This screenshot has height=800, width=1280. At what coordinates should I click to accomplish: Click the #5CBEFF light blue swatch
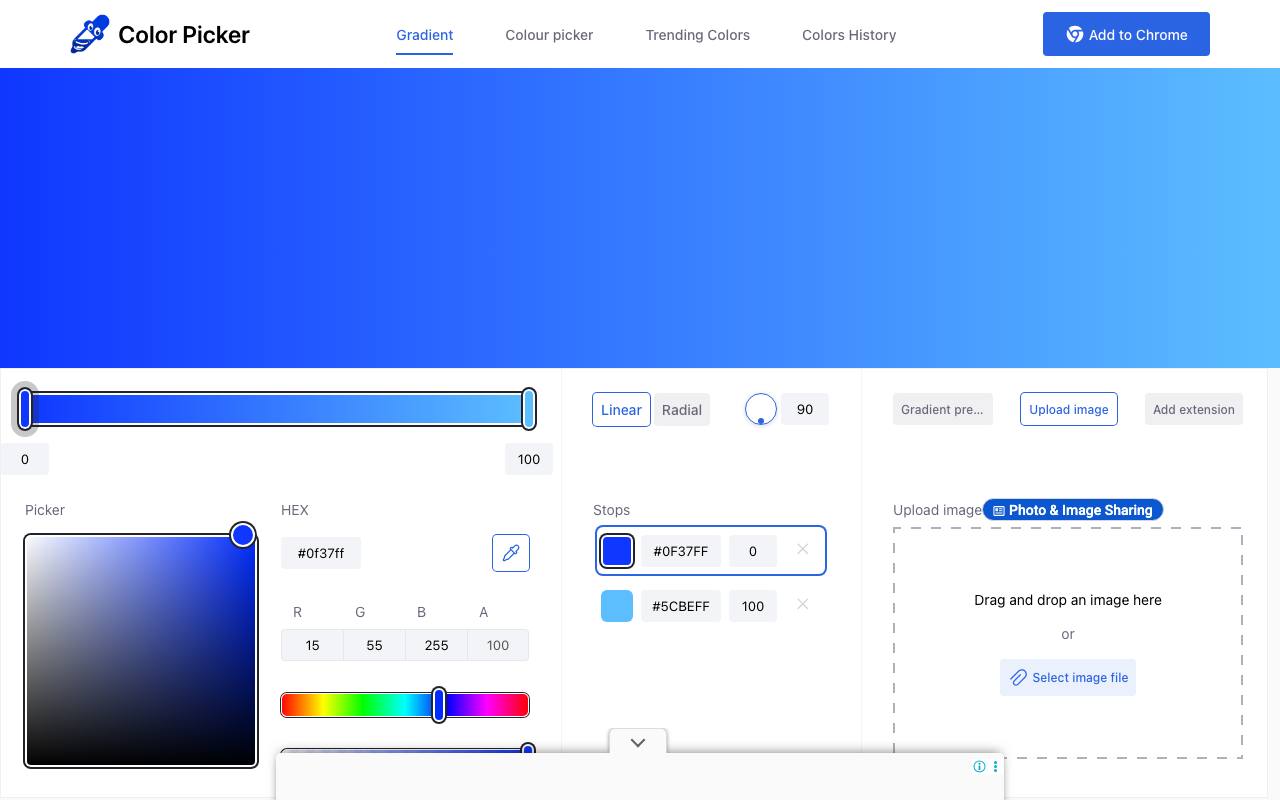coord(617,606)
